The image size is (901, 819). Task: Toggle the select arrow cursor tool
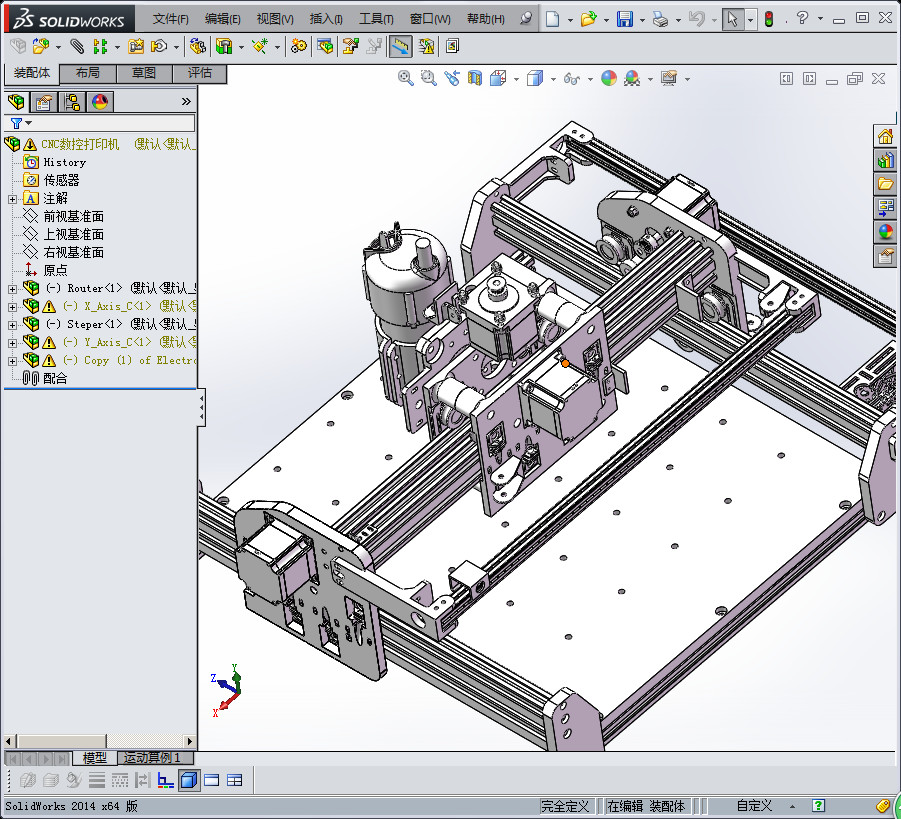(x=733, y=19)
